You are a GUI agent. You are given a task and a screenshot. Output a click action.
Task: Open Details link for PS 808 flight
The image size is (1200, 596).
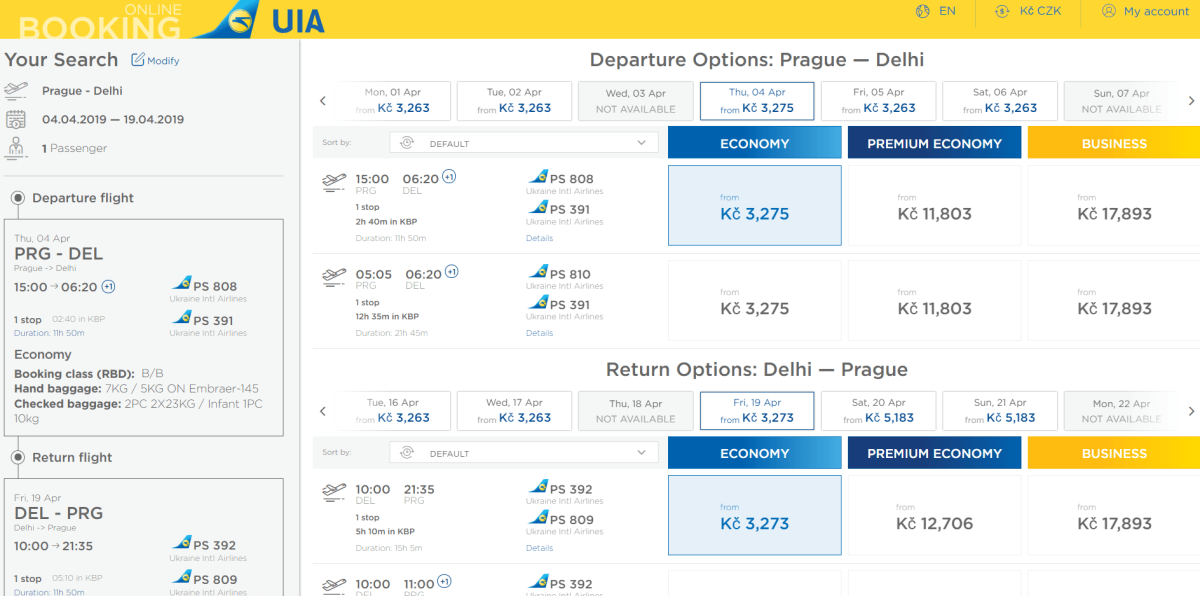(x=539, y=238)
